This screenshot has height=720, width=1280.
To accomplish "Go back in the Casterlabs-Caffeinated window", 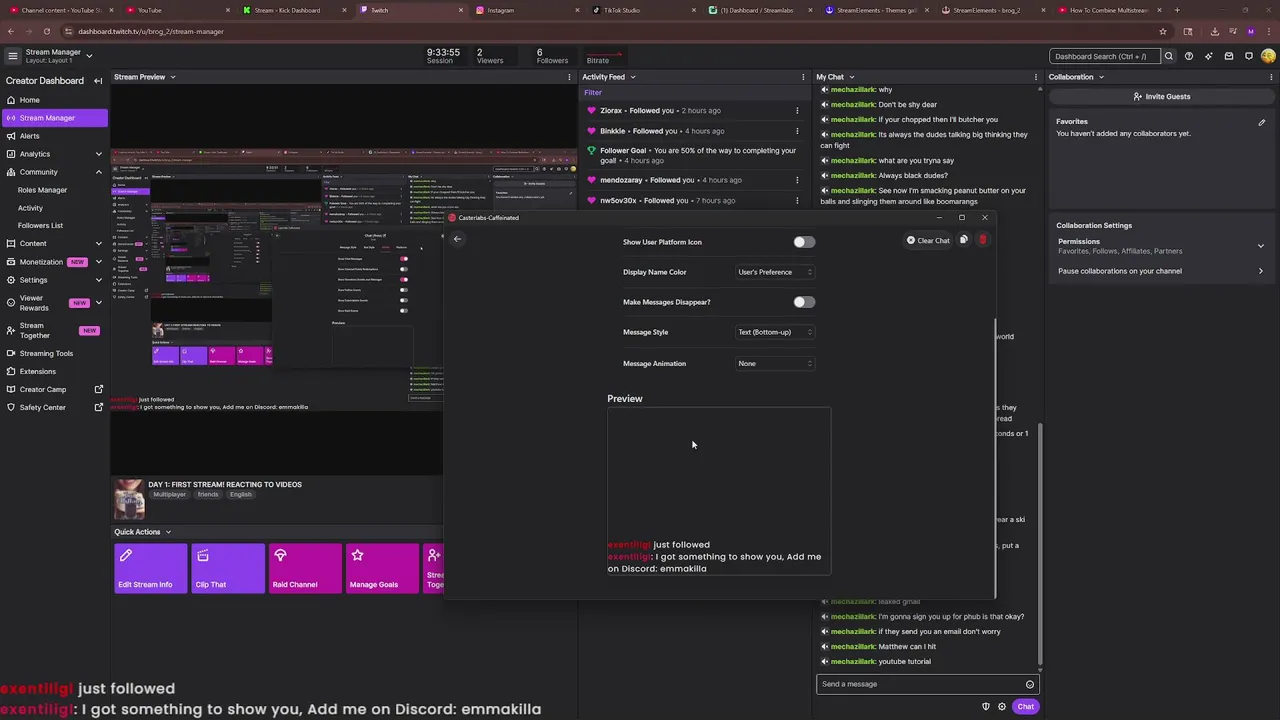I will click(457, 239).
